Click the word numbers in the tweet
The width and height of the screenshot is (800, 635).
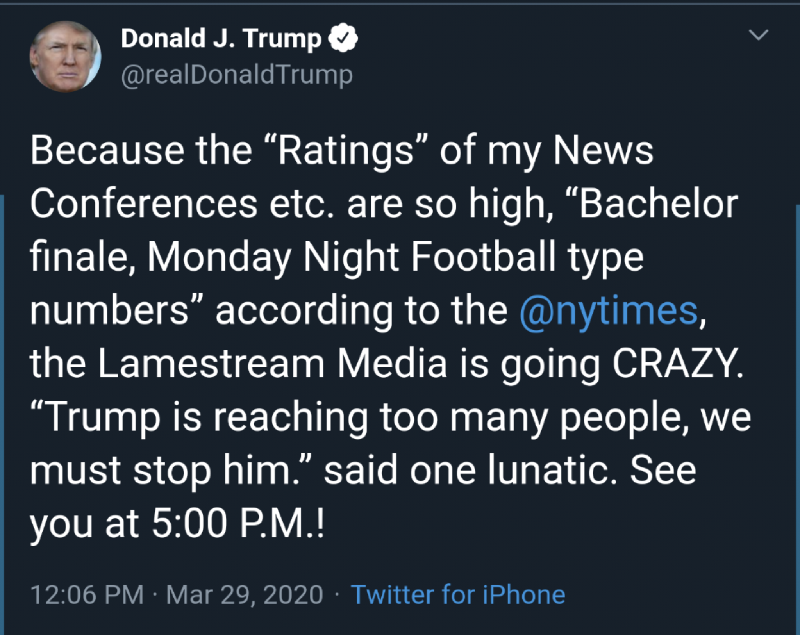pyautogui.click(x=109, y=310)
